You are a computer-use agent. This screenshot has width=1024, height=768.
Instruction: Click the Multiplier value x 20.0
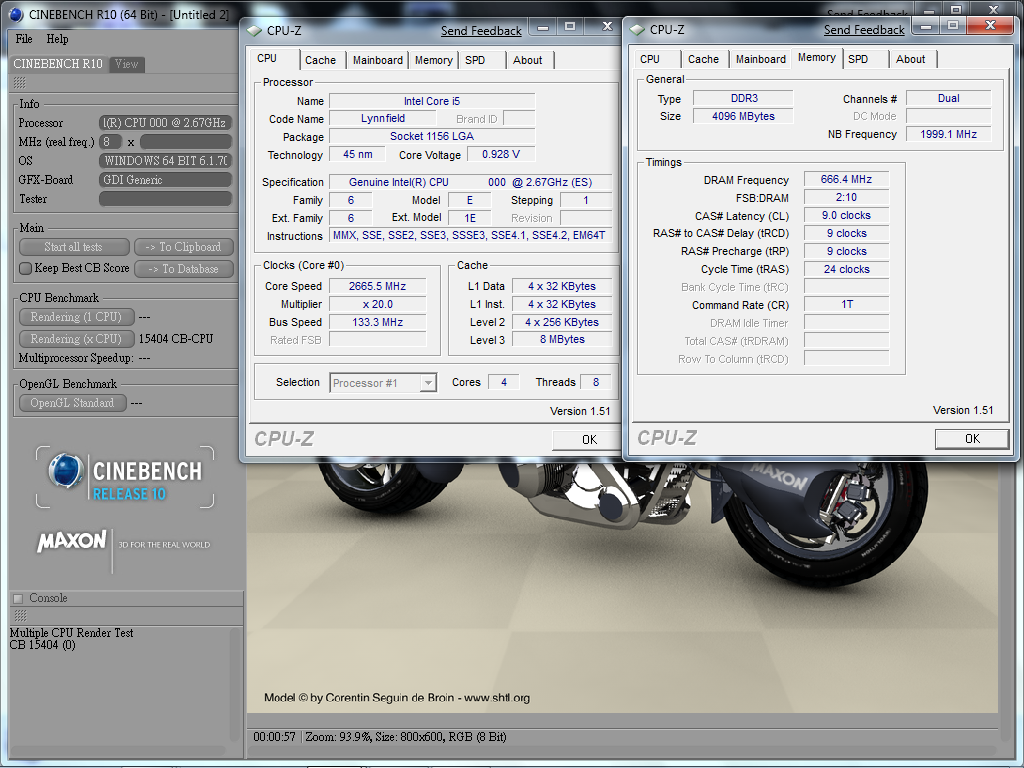pyautogui.click(x=377, y=304)
